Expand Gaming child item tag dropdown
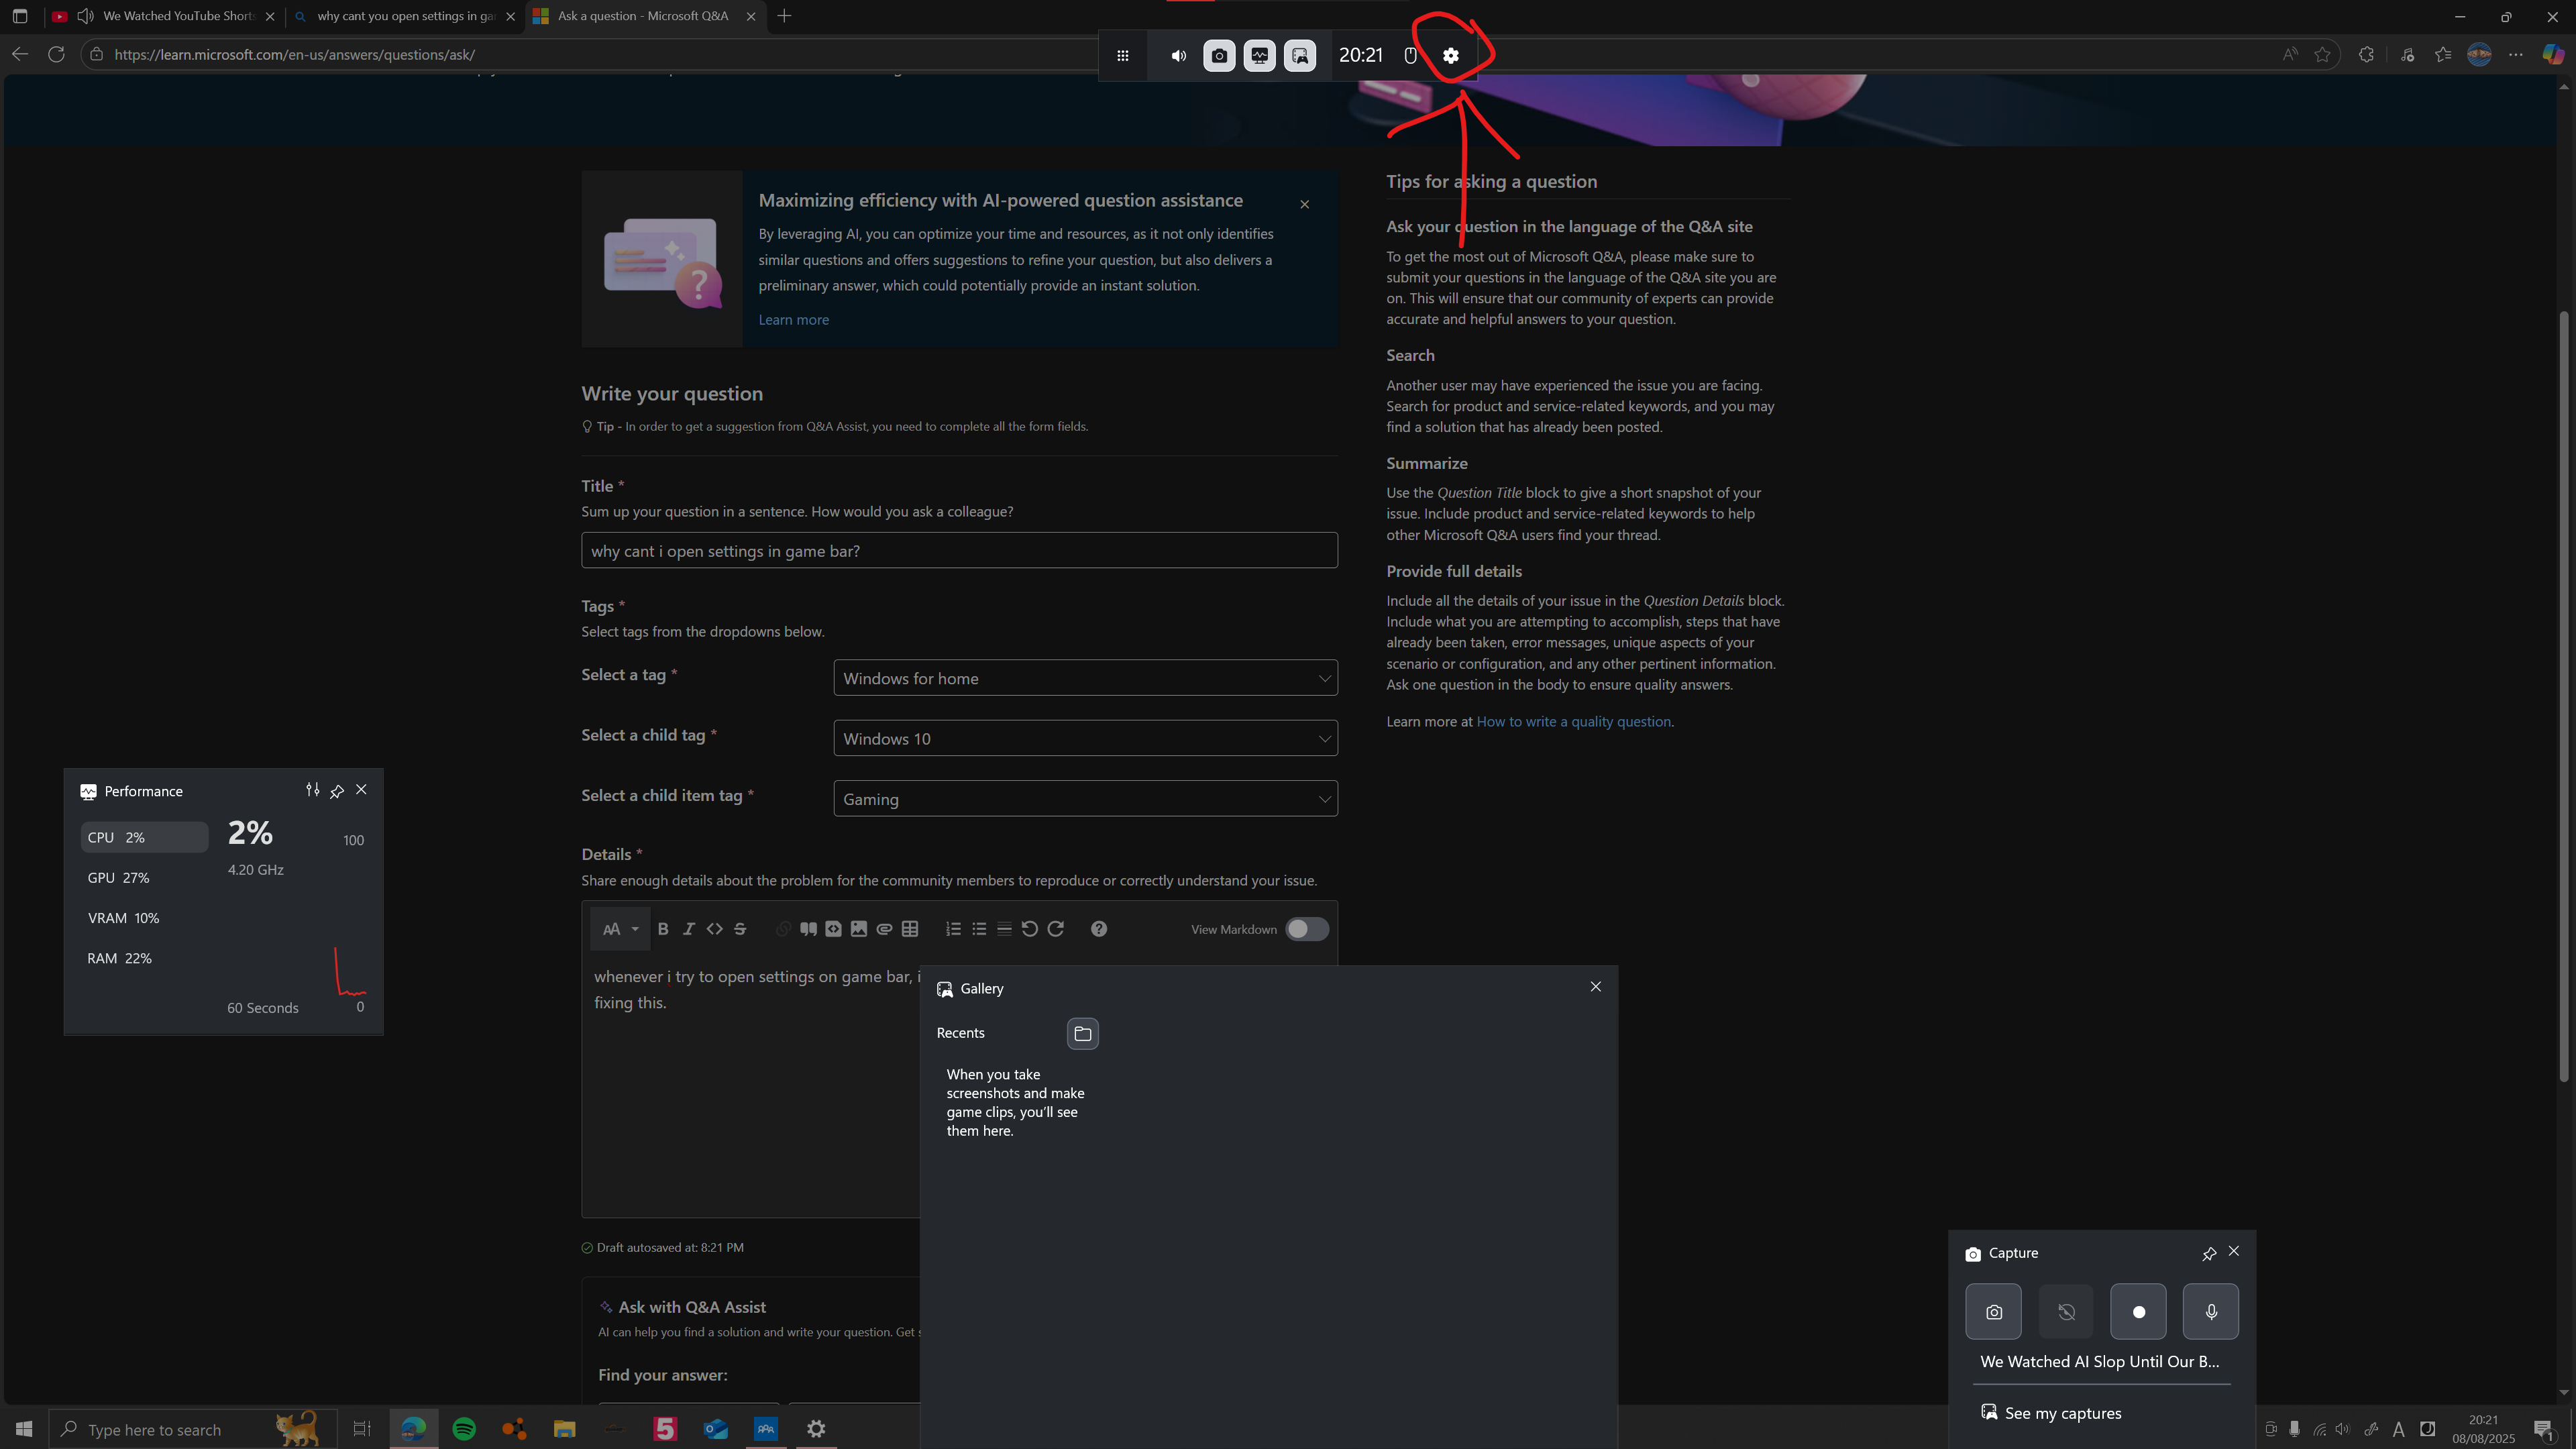This screenshot has height=1449, width=2576. [1085, 799]
